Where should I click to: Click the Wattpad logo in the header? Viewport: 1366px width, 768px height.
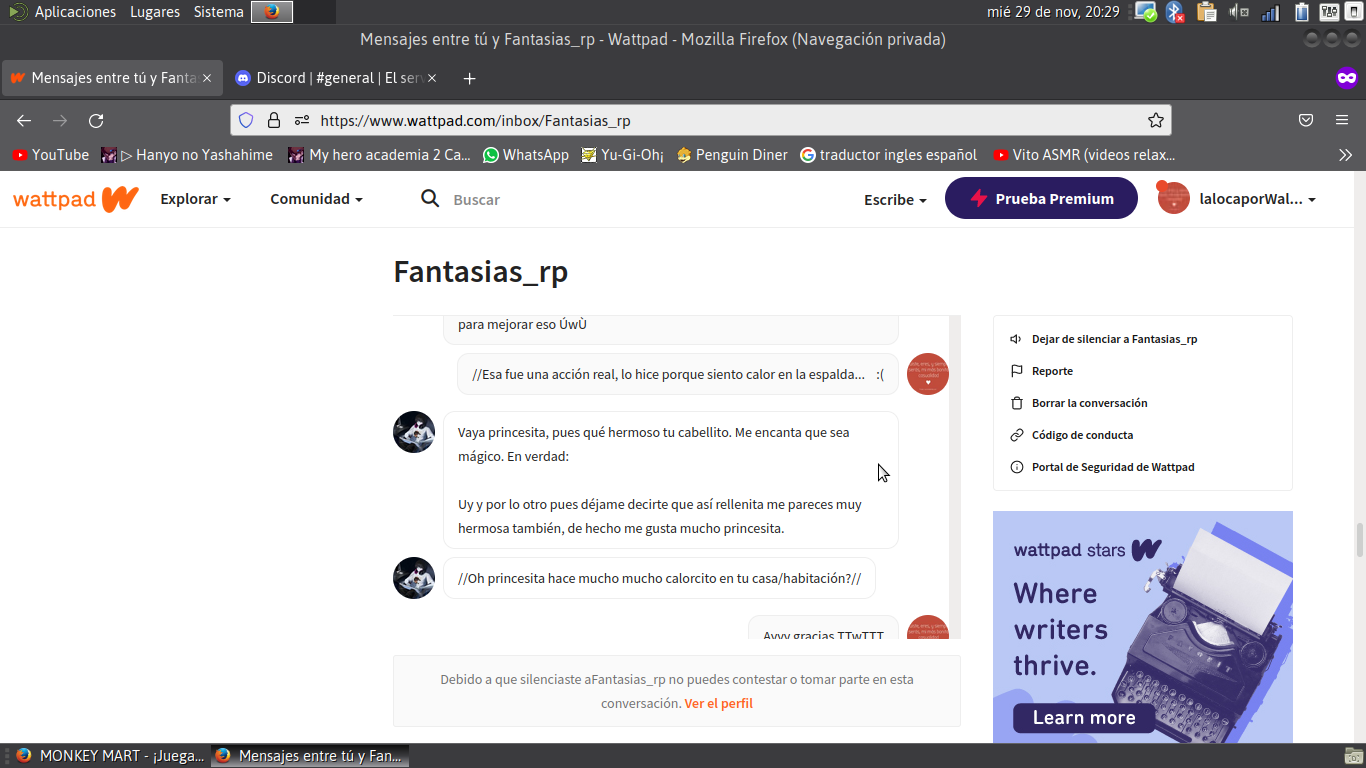[75, 199]
